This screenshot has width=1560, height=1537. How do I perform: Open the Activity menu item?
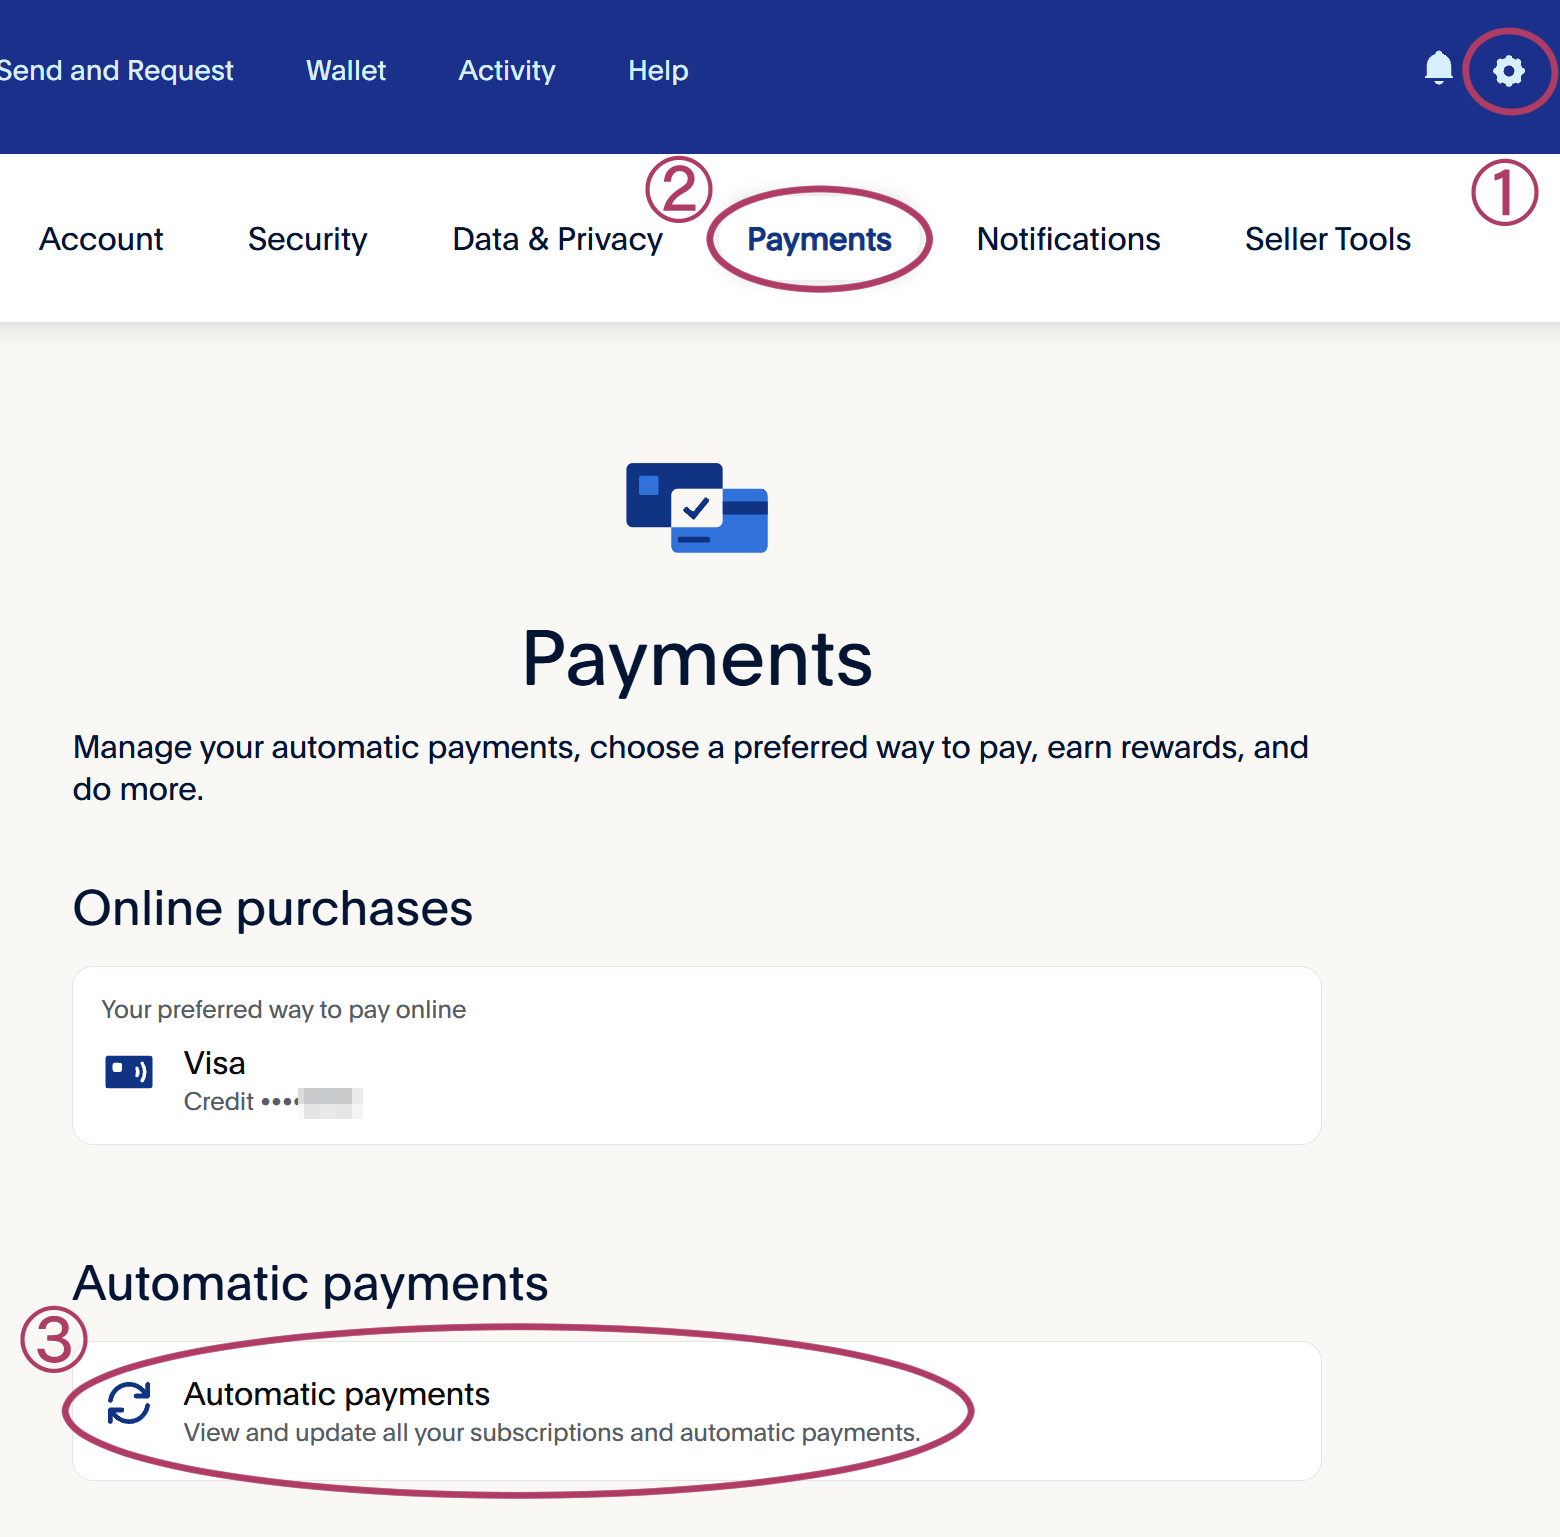coord(507,70)
